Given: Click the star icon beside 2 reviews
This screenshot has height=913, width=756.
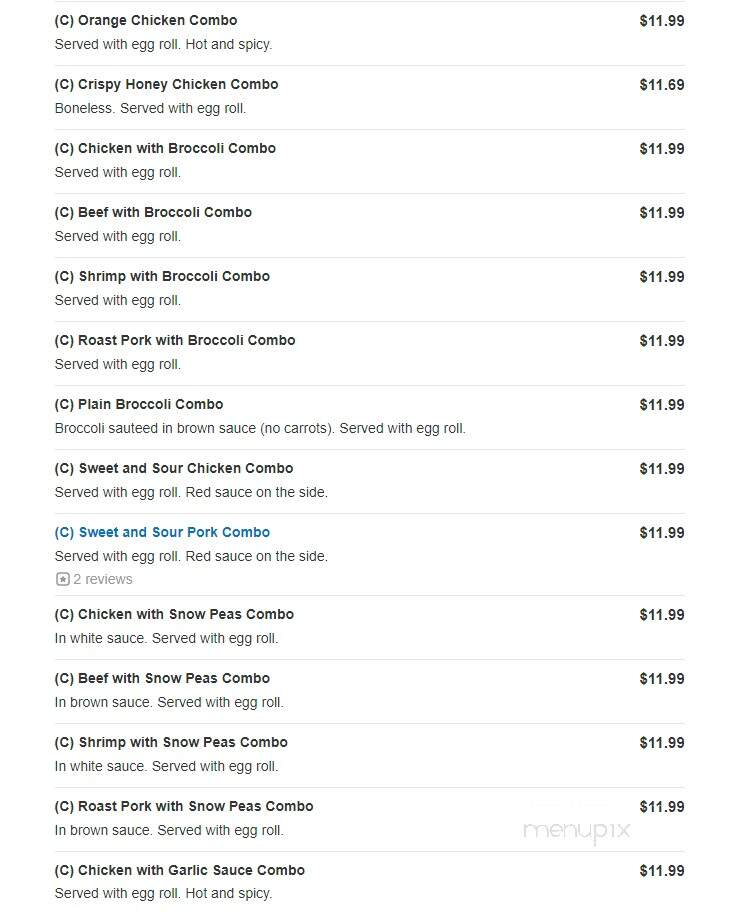Looking at the screenshot, I should coord(62,579).
